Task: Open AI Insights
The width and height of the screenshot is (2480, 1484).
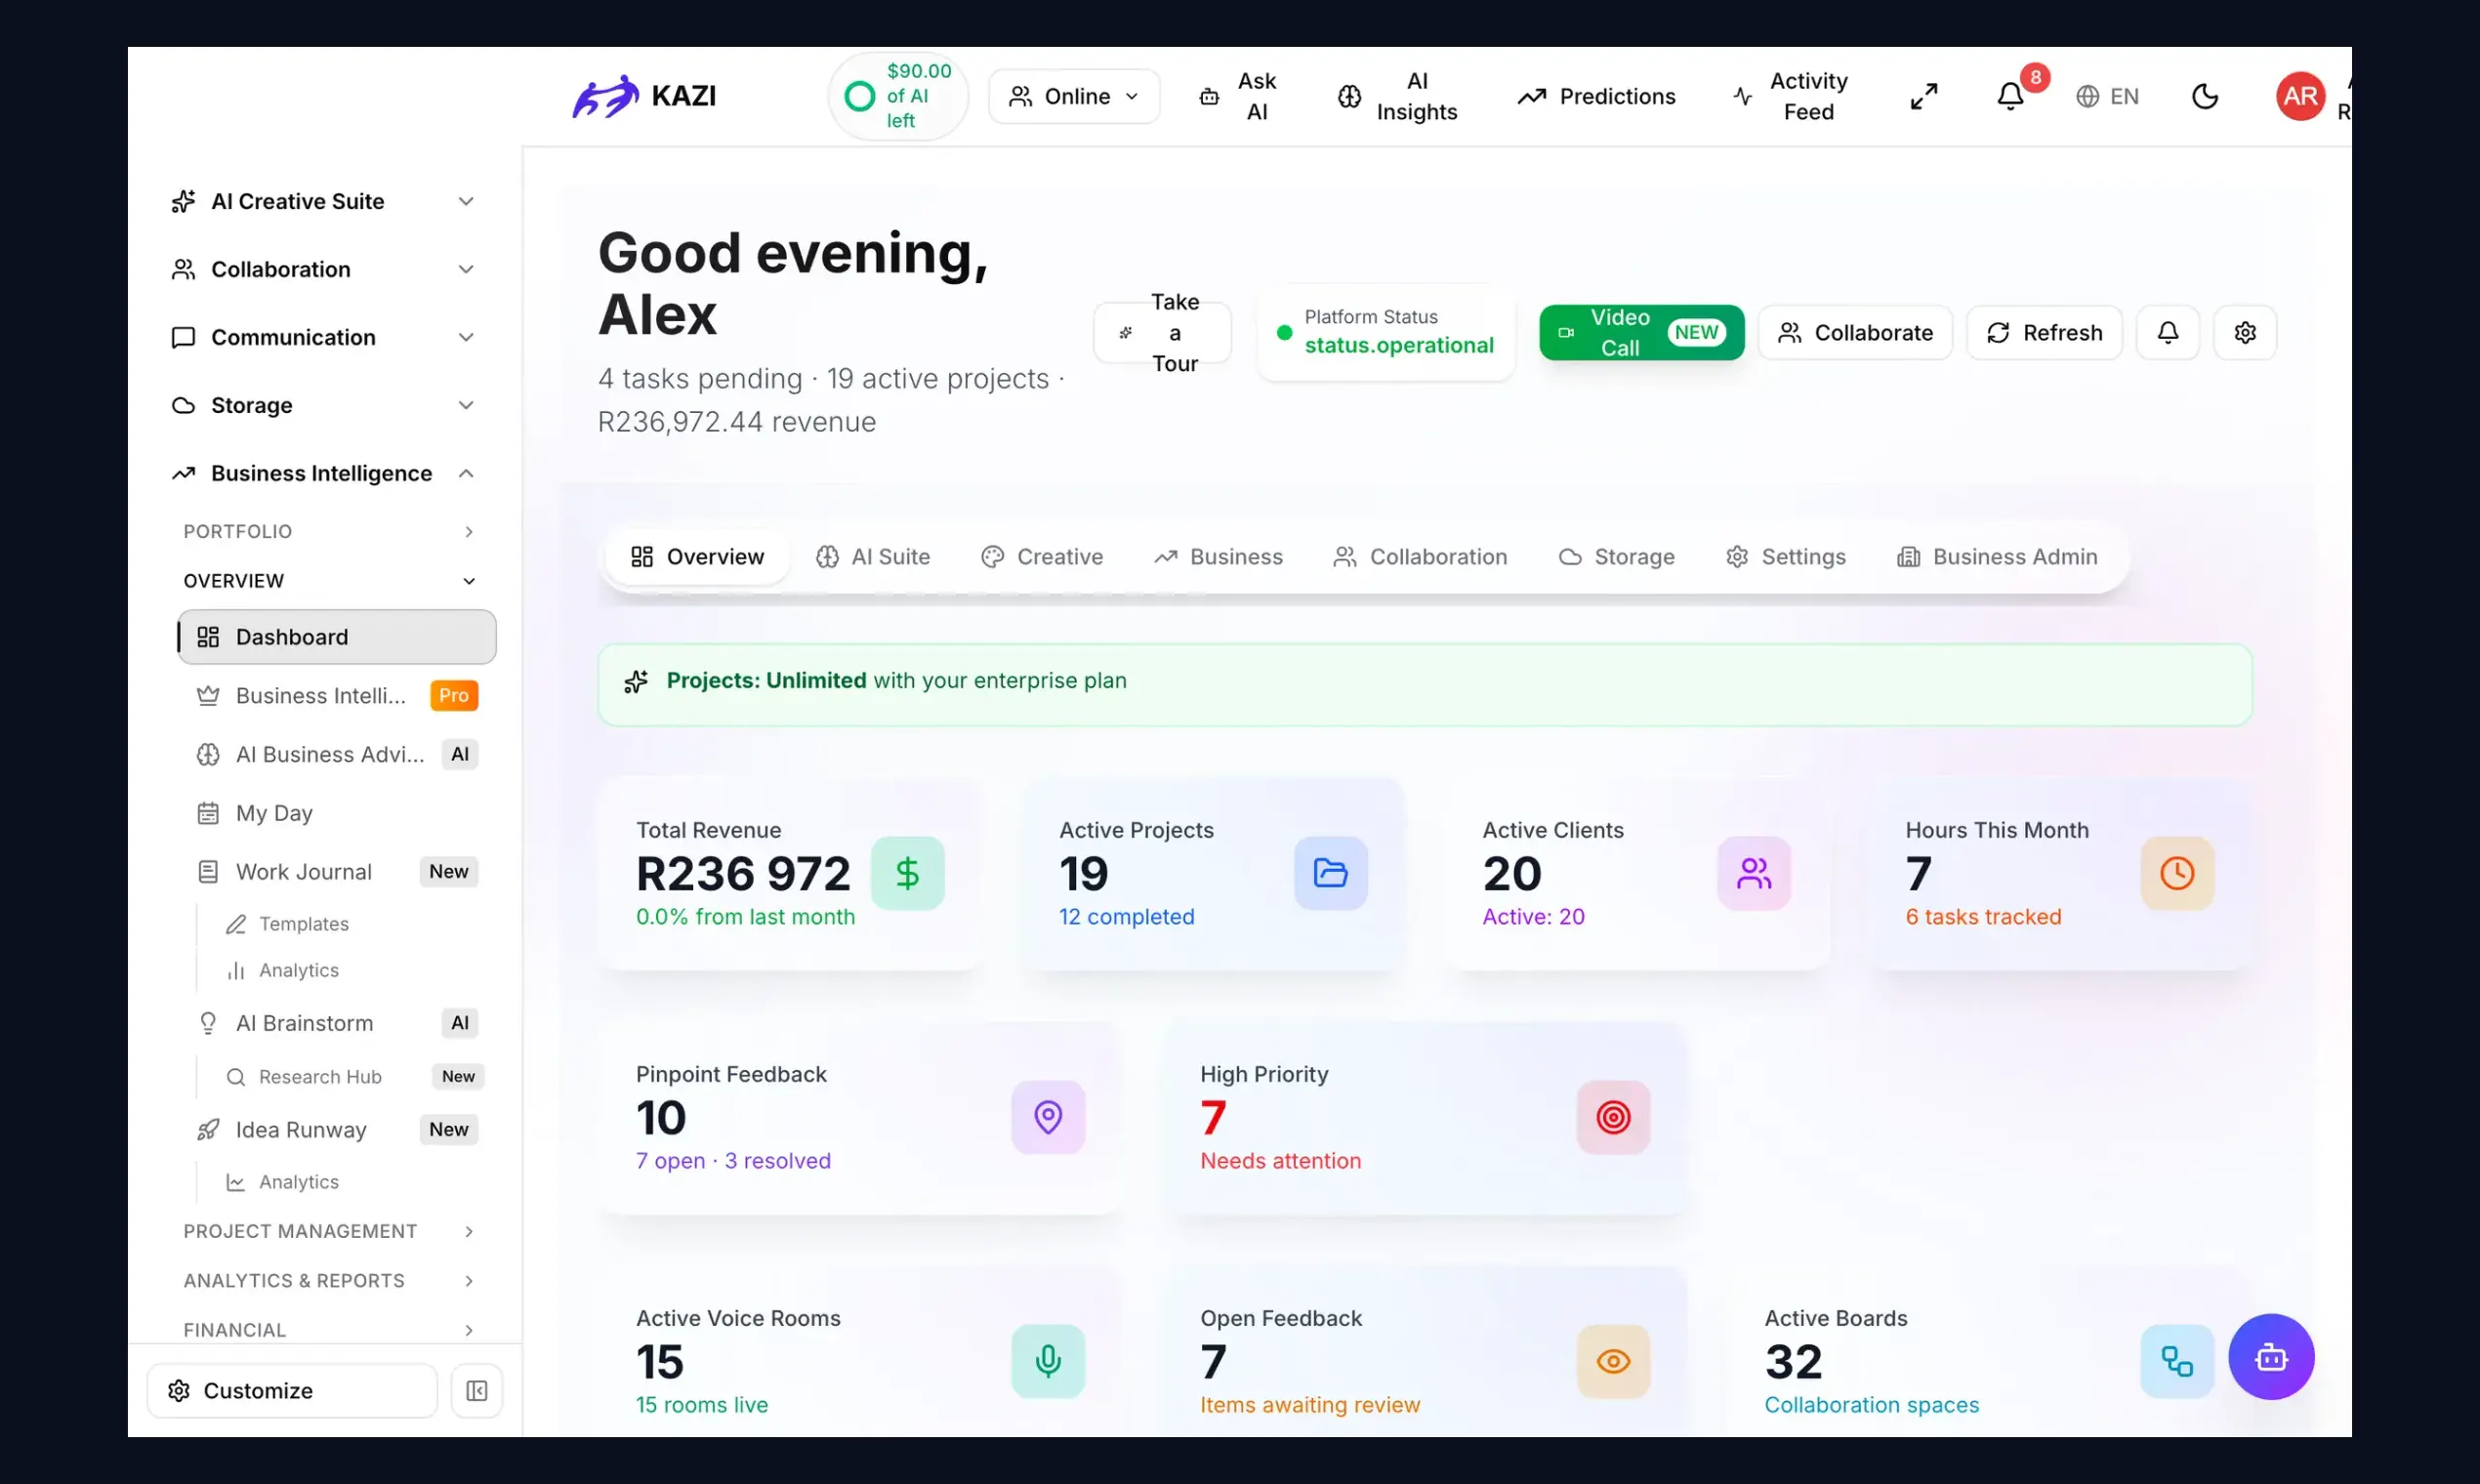Action: pyautogui.click(x=1398, y=96)
